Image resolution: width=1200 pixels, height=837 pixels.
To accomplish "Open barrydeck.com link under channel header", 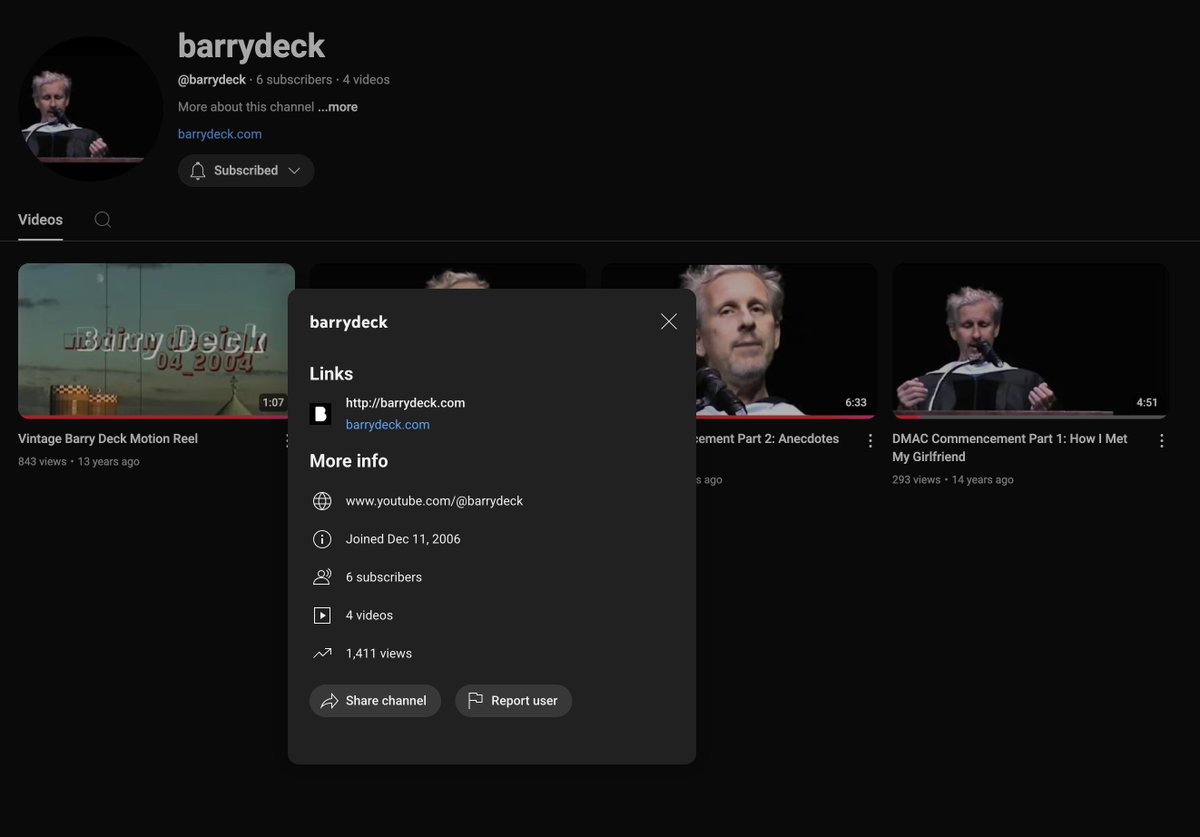I will (220, 134).
